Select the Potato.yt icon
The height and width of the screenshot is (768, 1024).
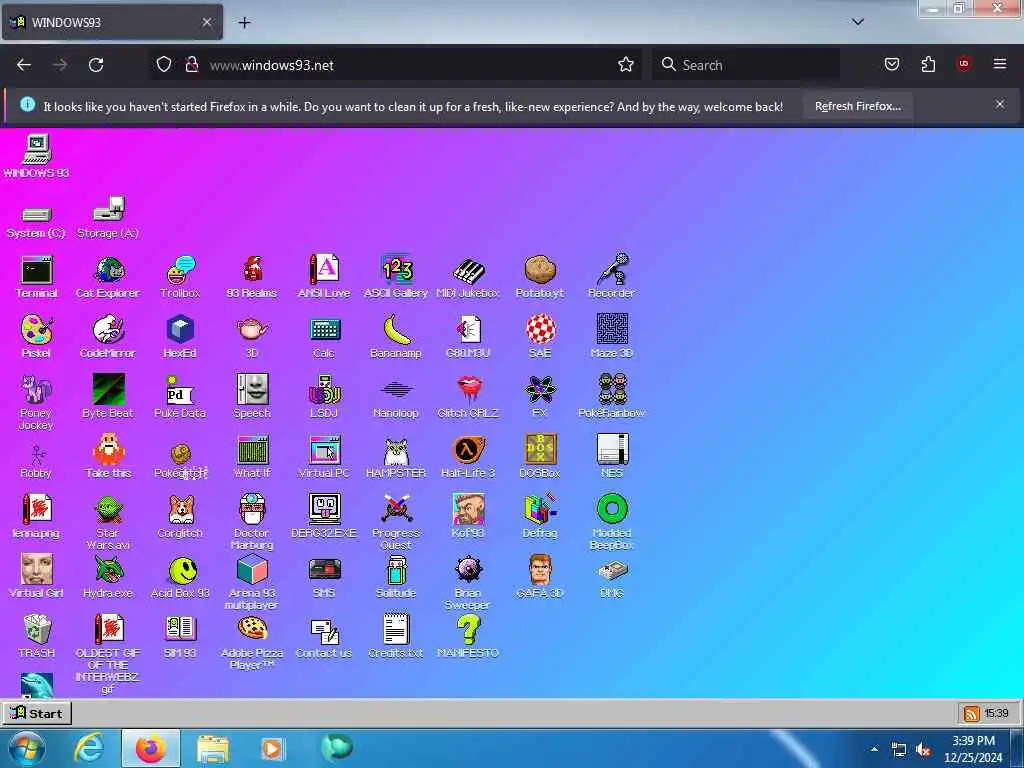(539, 277)
